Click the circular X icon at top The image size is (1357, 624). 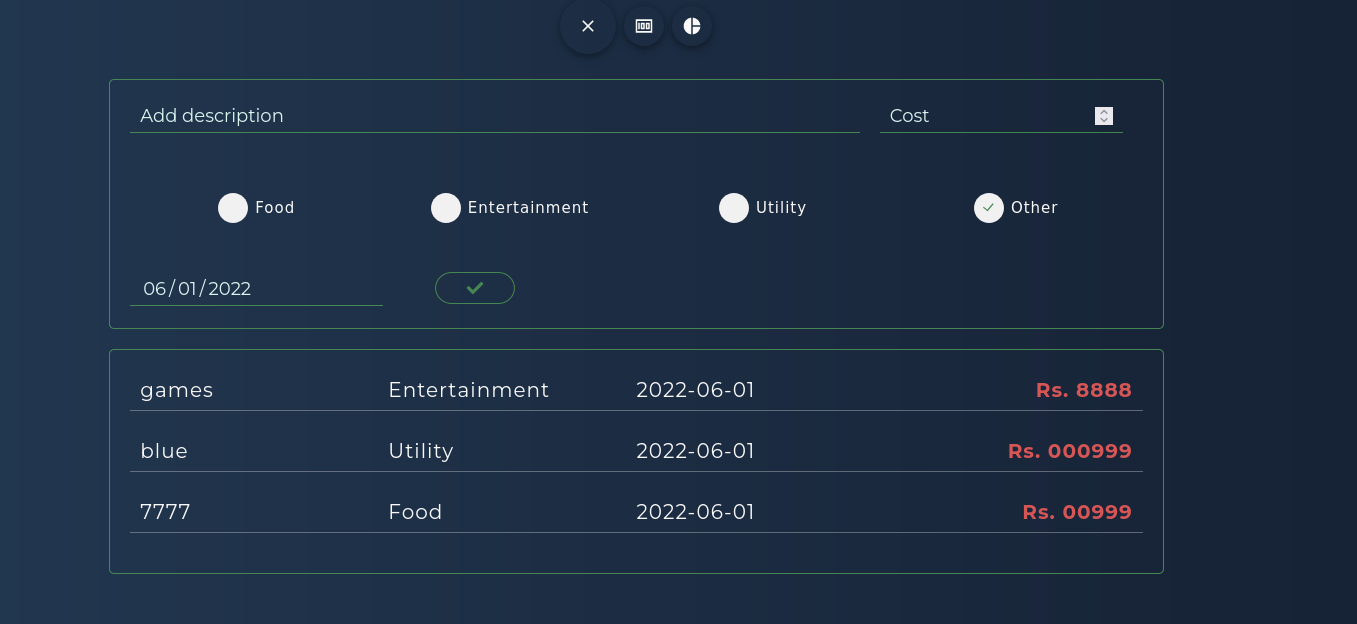click(588, 26)
